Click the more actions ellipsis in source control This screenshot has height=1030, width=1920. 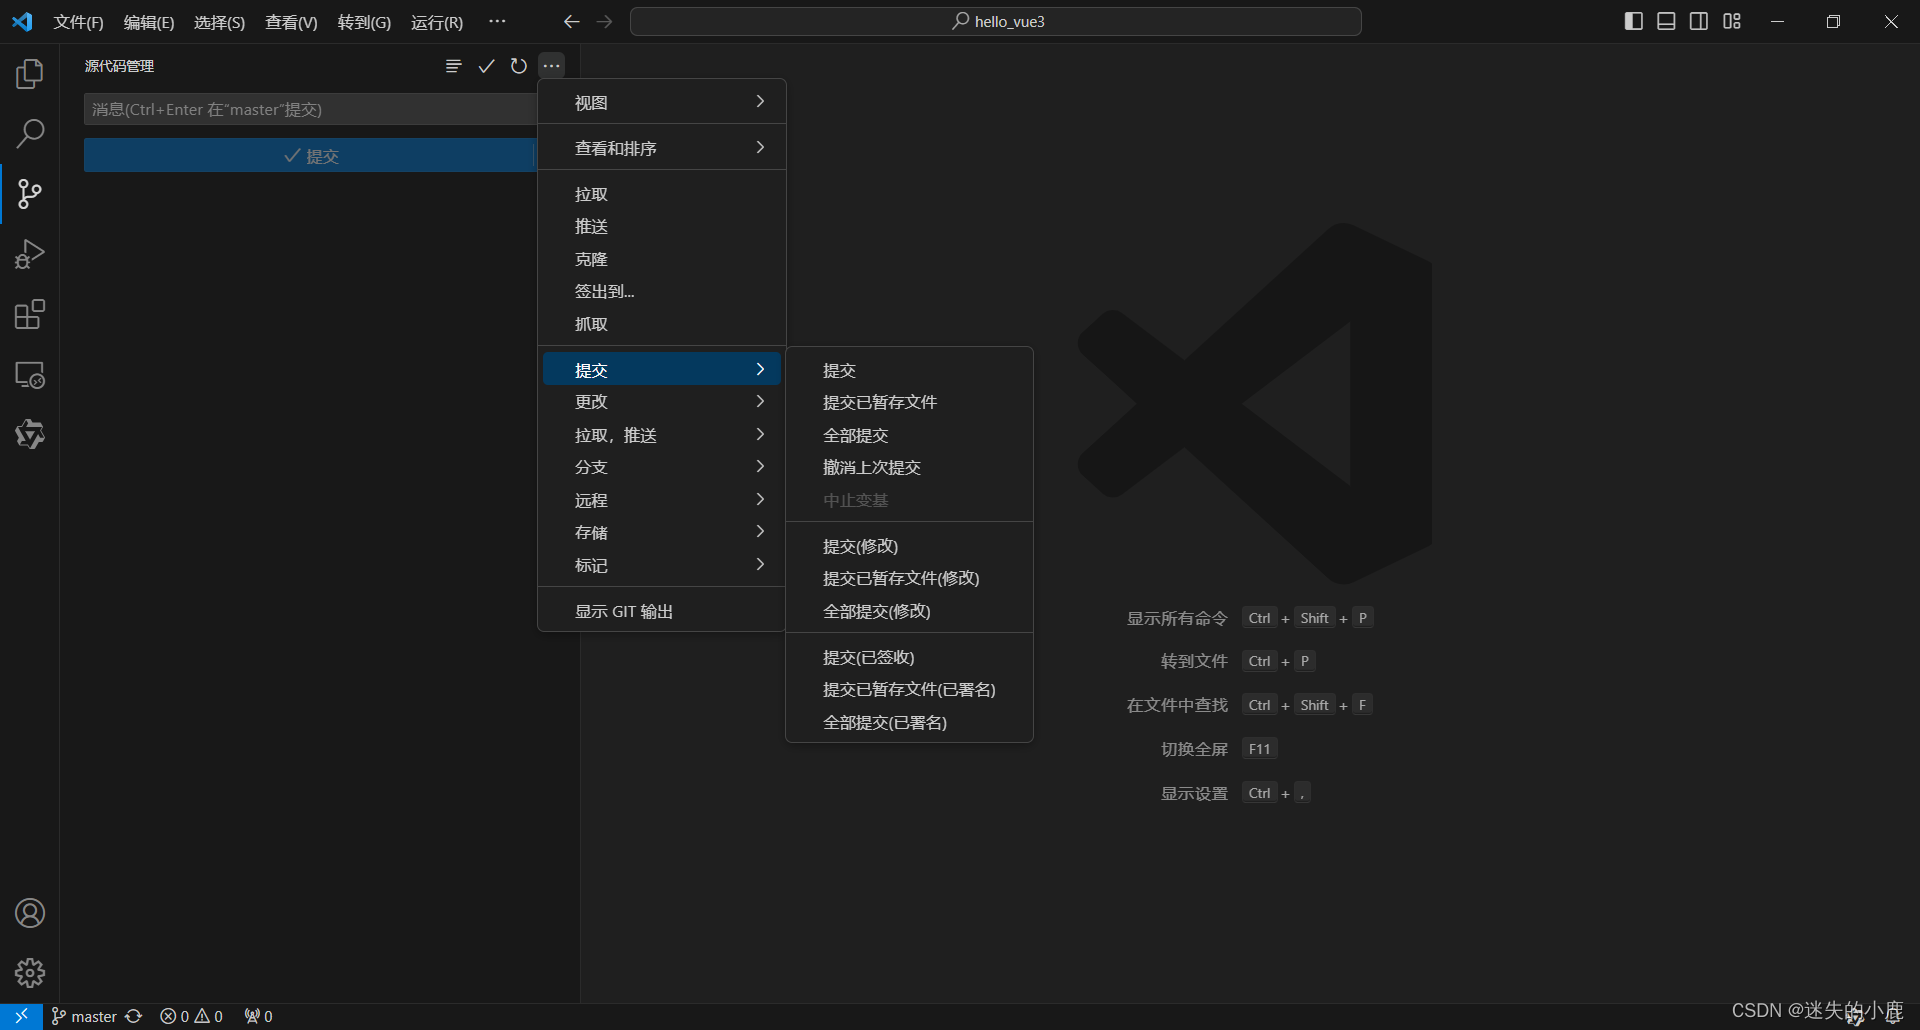point(551,66)
